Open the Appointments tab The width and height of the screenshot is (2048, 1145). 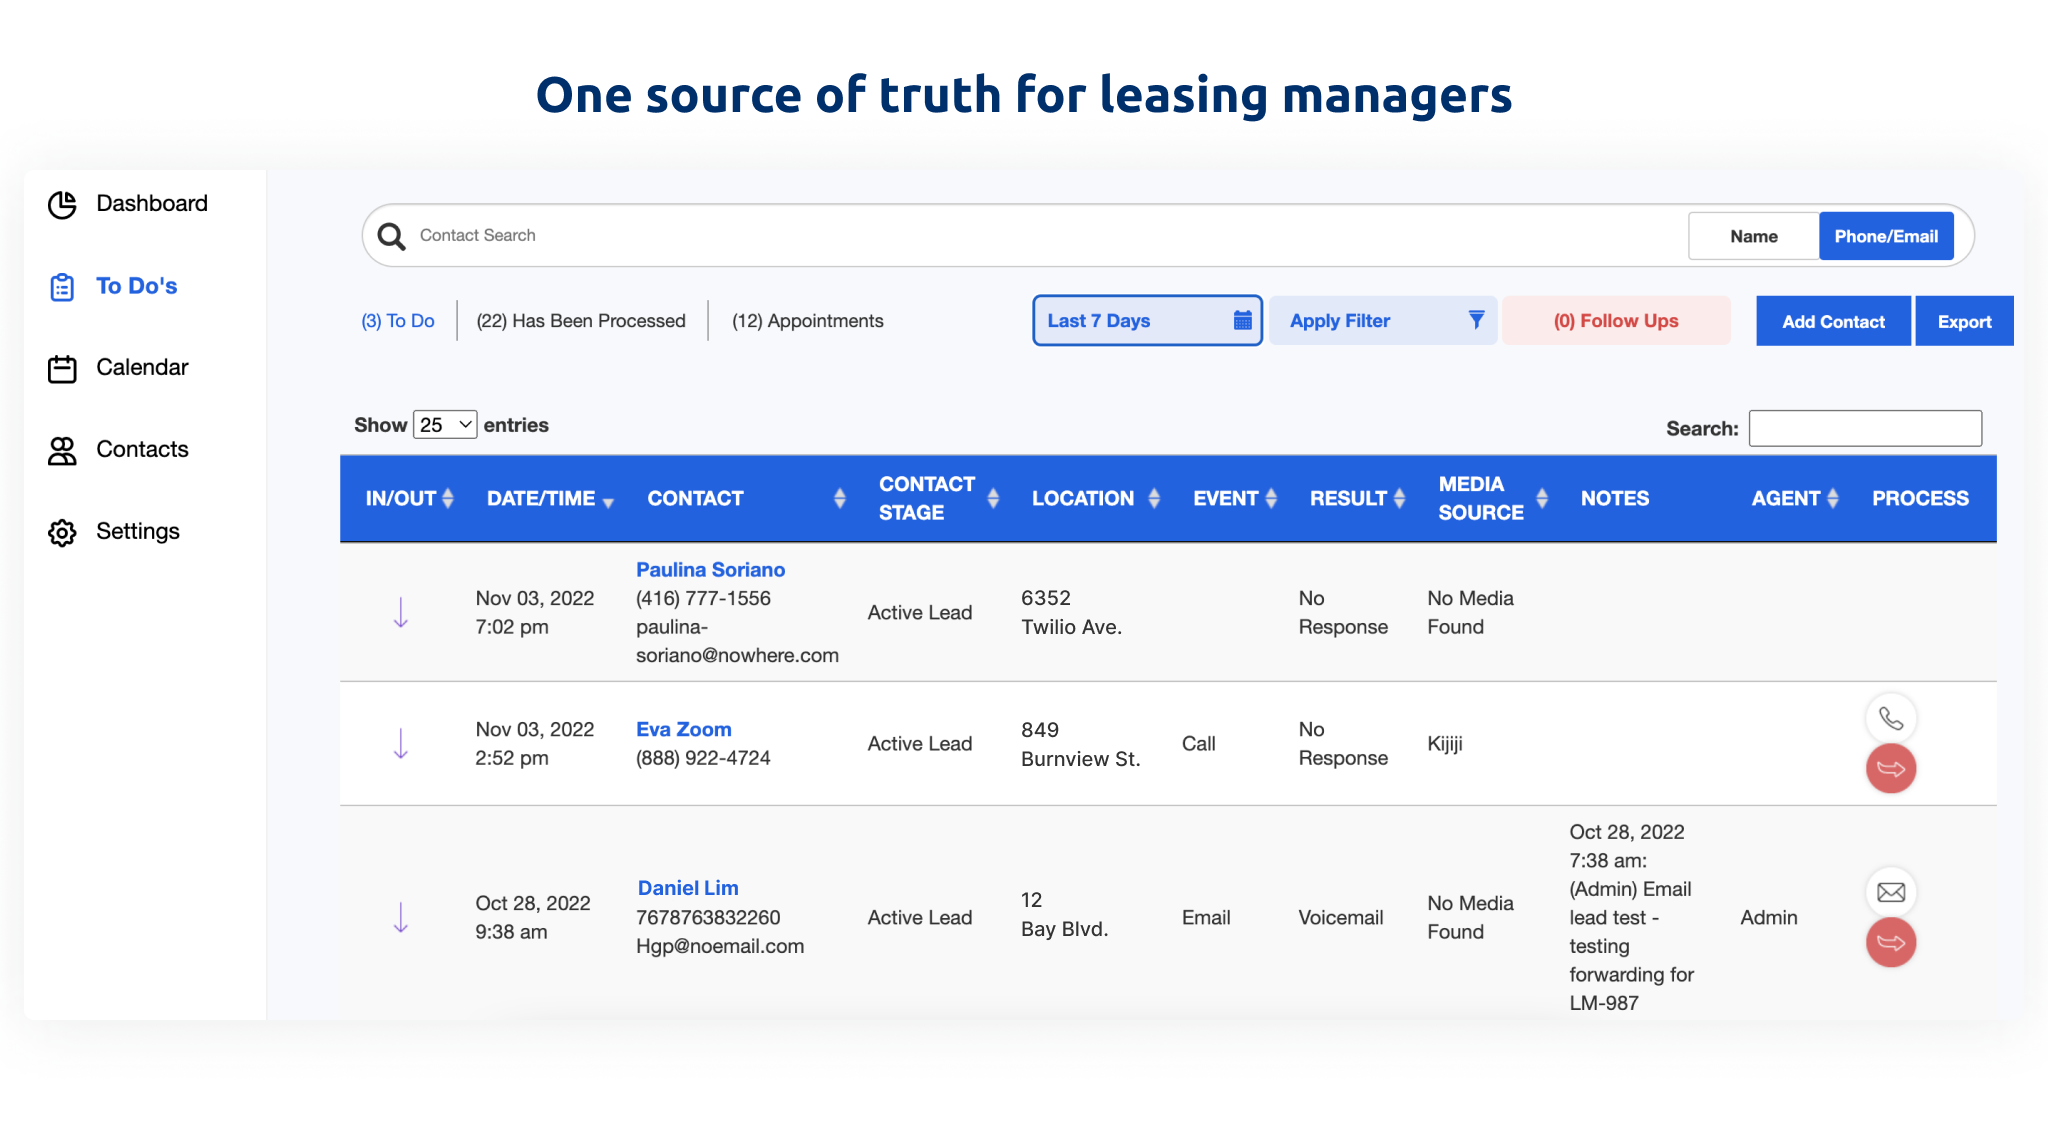pyautogui.click(x=807, y=320)
